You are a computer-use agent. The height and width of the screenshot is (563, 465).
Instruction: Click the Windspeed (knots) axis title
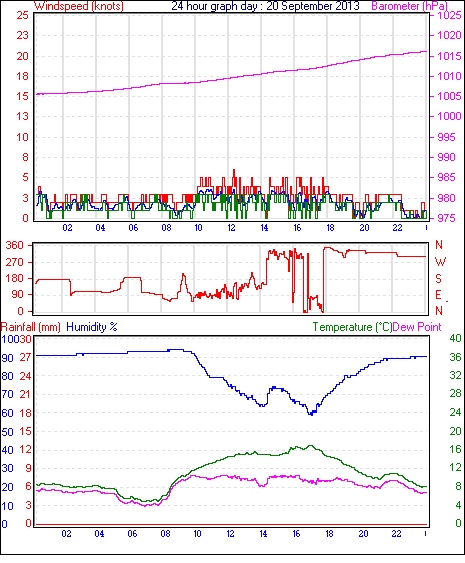coord(79,6)
